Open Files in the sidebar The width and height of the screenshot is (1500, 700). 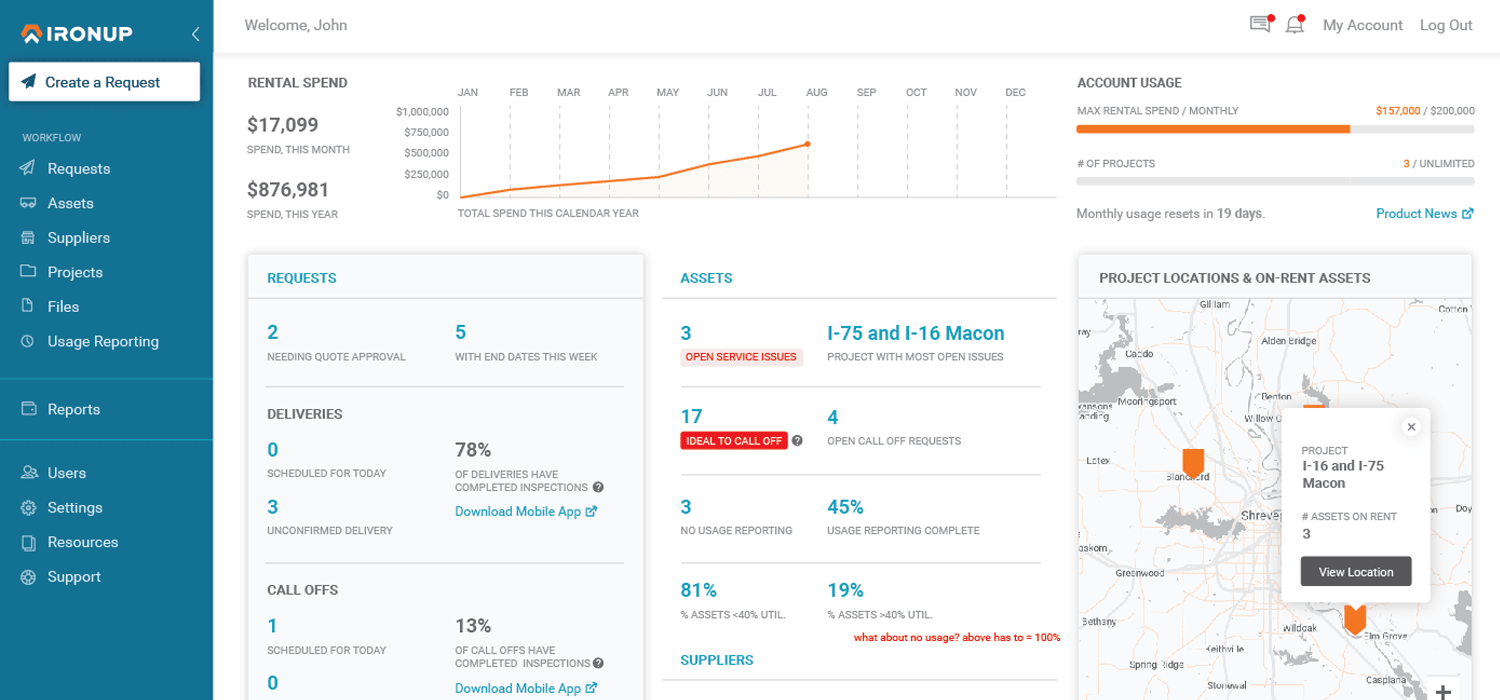point(63,307)
